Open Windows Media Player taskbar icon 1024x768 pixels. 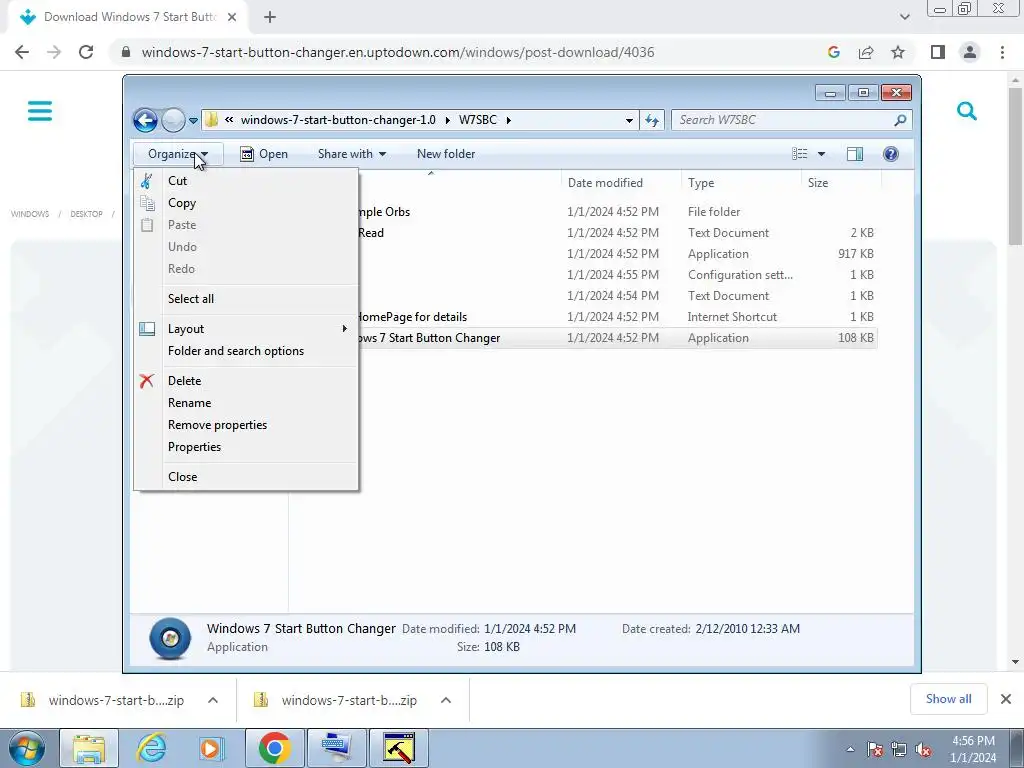click(x=212, y=748)
